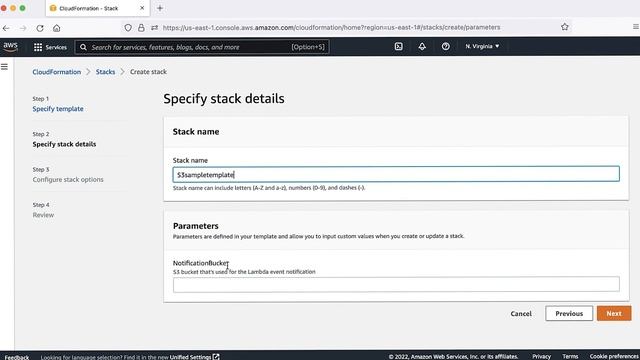Click the Parameters section heading
Screen dimensions: 640x360
pos(196,226)
